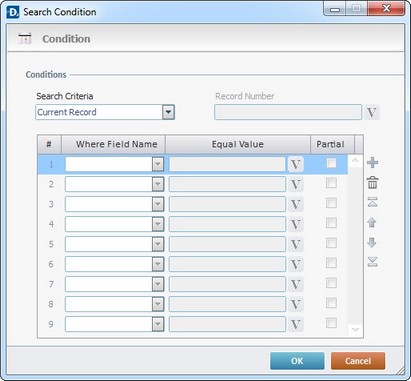This screenshot has height=381, width=411.
Task: Click the Record Number input field
Action: (x=288, y=112)
